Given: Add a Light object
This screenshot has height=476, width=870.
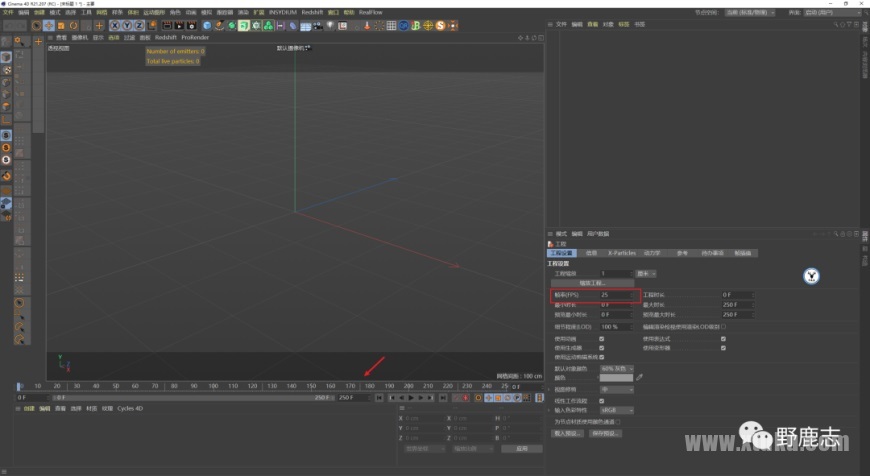Looking at the screenshot, I should (x=330, y=26).
